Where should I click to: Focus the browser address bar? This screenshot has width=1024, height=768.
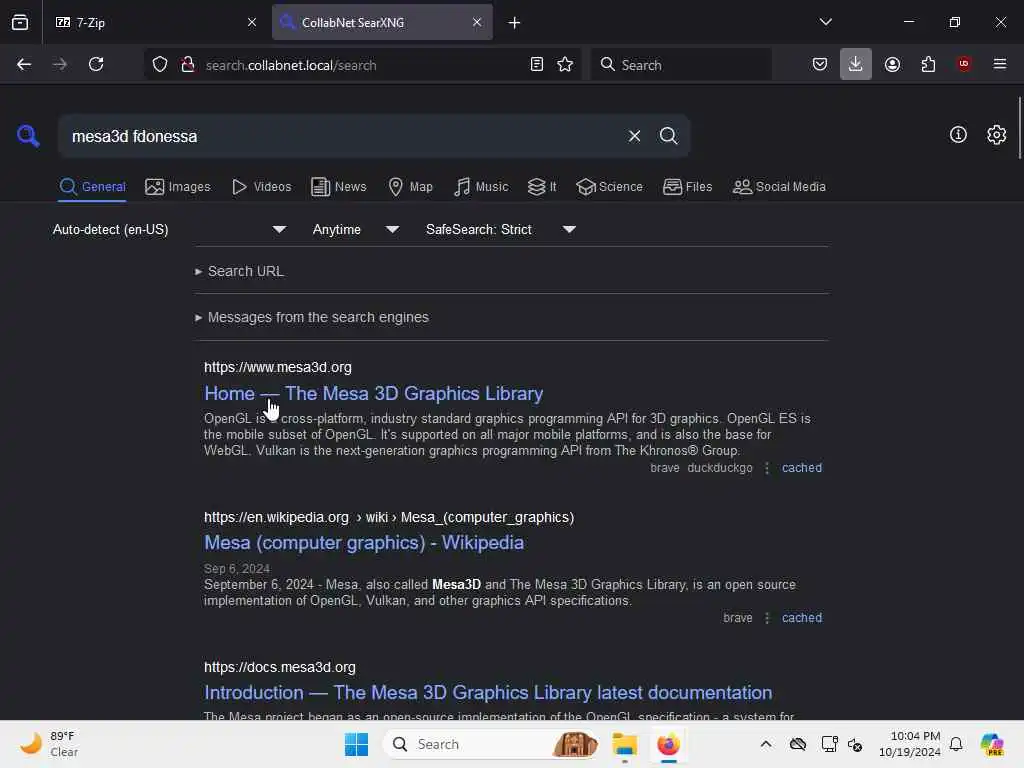tap(362, 65)
